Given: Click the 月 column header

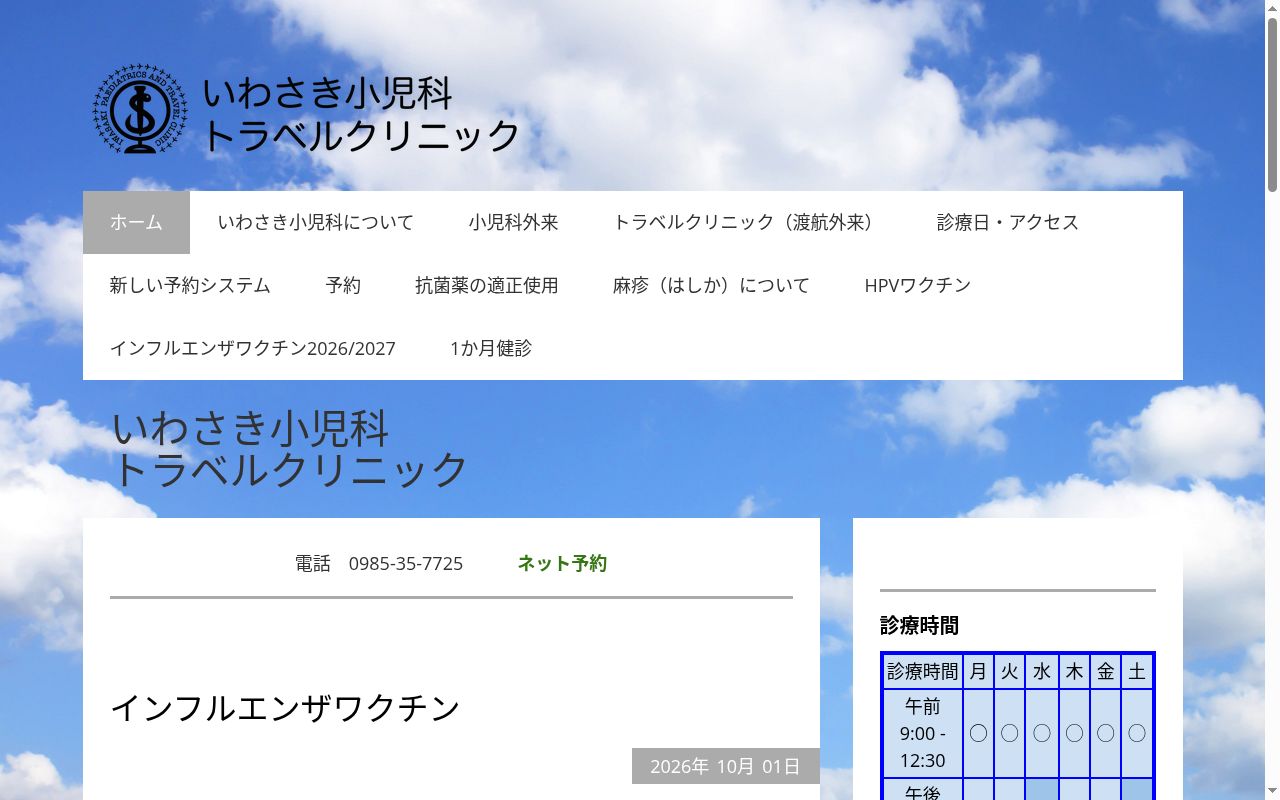Looking at the screenshot, I should 978,672.
